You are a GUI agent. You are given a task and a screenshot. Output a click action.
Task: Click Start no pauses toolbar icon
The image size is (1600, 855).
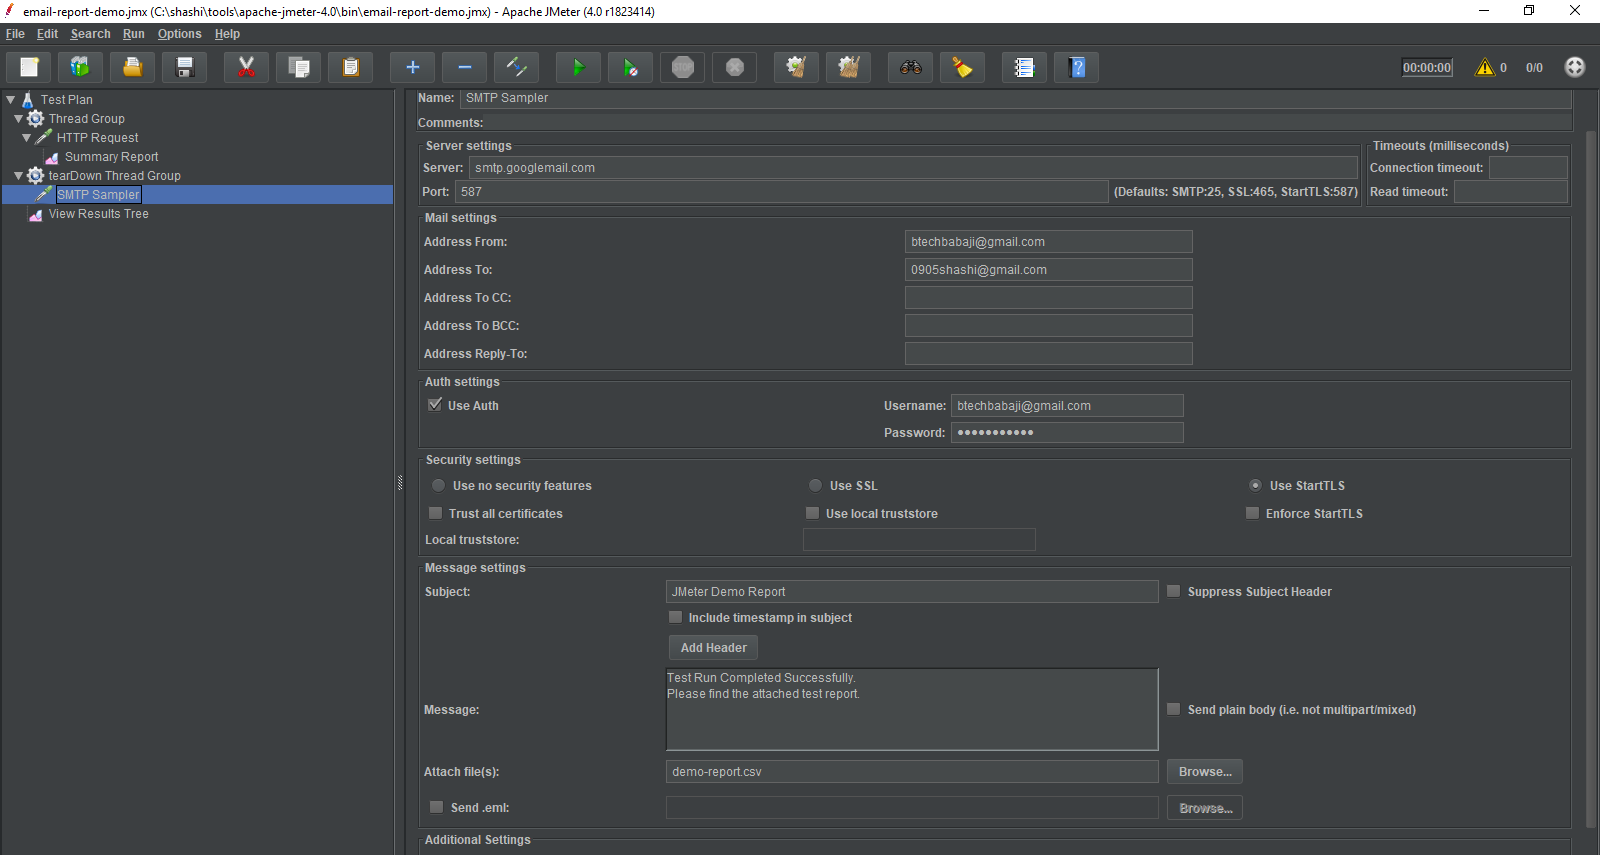tap(630, 68)
